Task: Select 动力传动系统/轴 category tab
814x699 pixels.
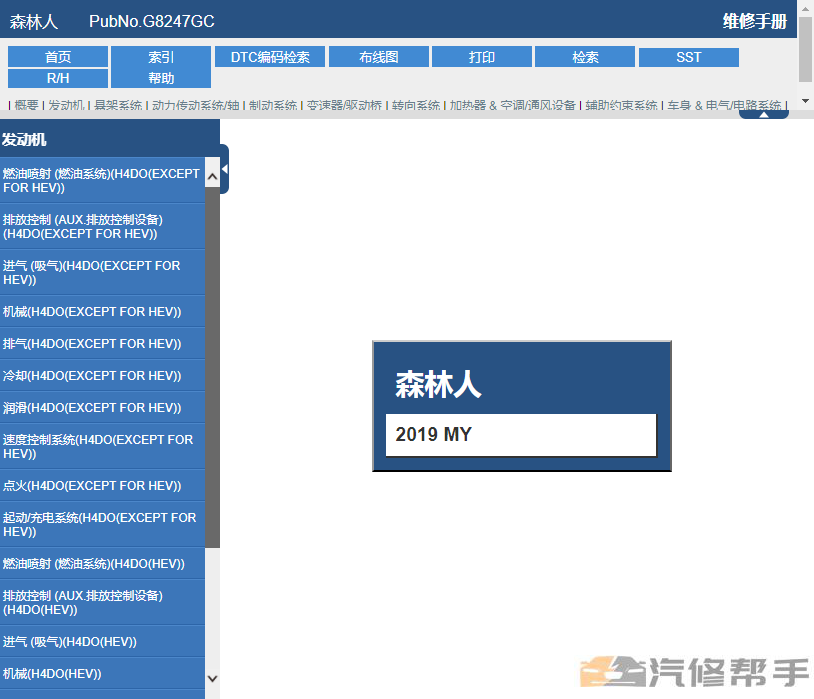Action: 196,105
